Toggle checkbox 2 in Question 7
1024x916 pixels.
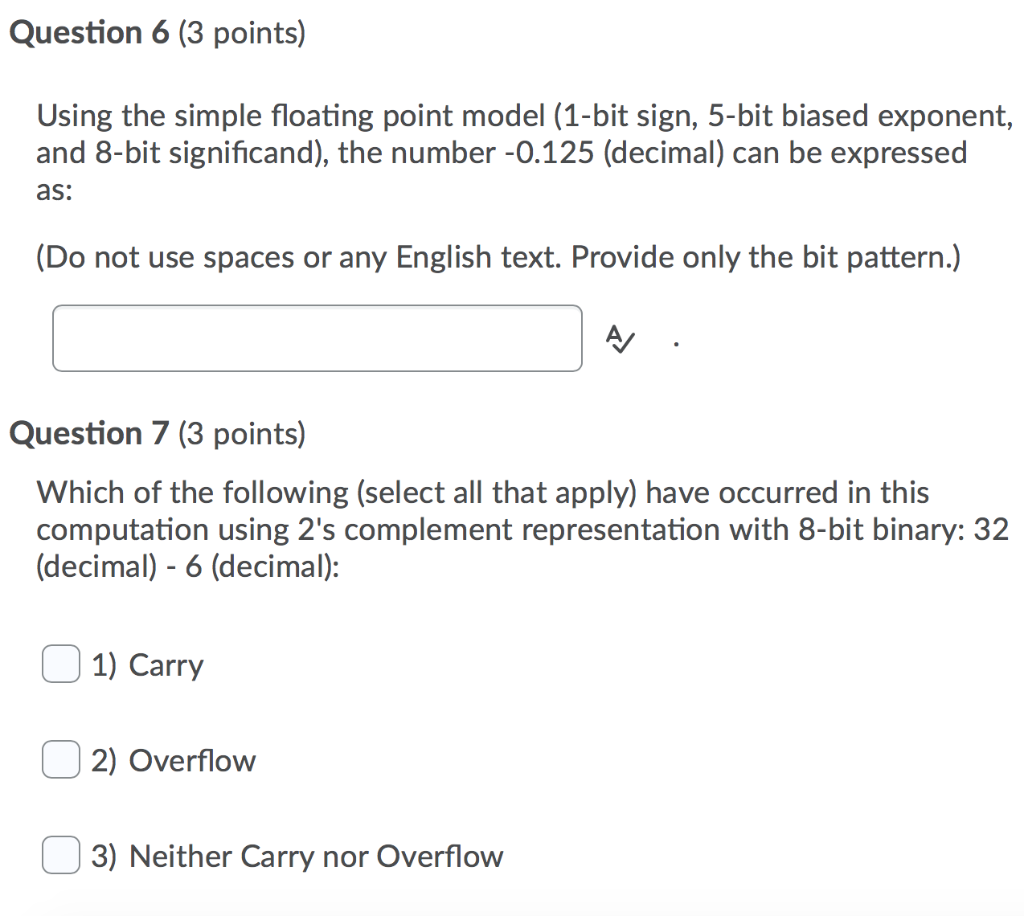pos(60,759)
